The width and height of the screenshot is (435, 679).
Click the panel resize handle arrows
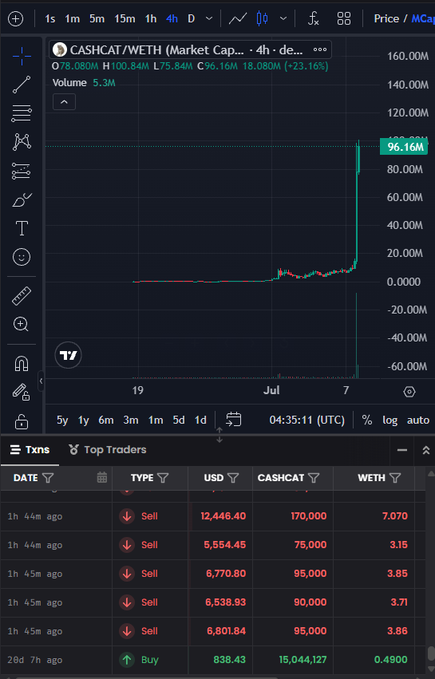point(219,435)
